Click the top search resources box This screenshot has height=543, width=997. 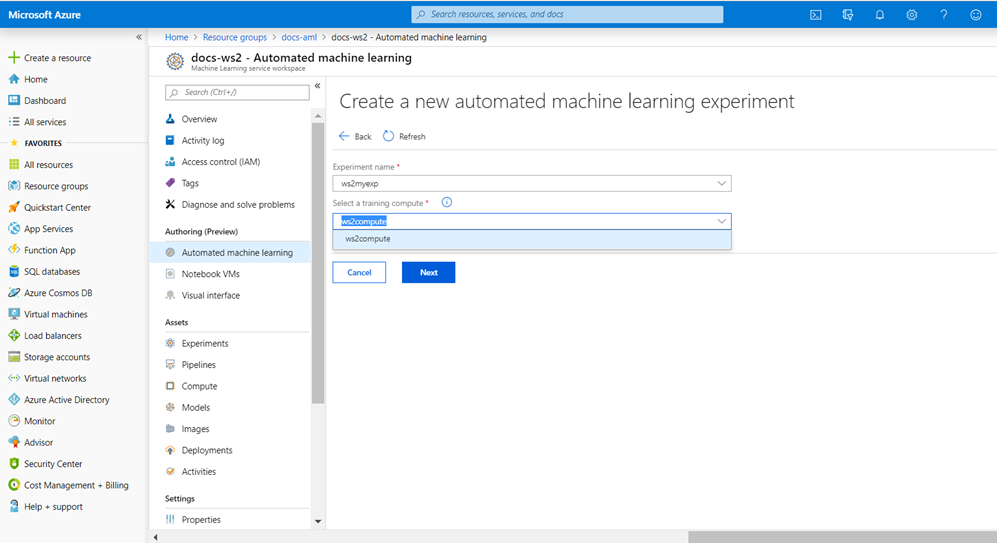pyautogui.click(x=567, y=14)
